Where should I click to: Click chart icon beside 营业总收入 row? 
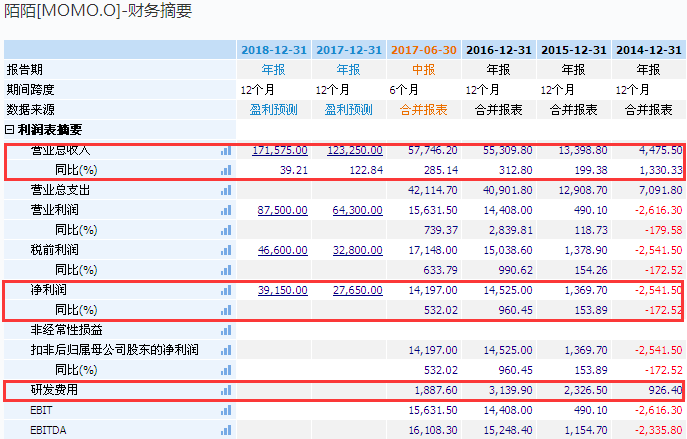[225, 150]
